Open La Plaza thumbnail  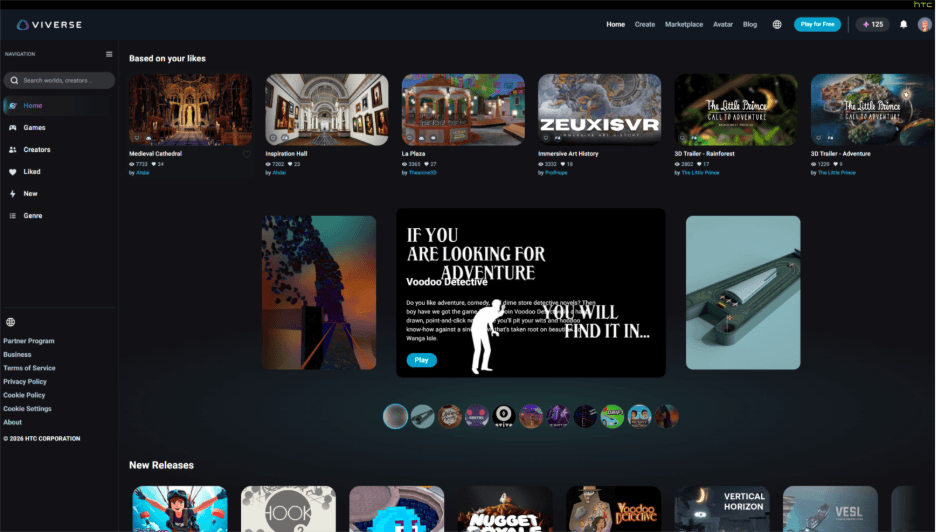pos(463,109)
